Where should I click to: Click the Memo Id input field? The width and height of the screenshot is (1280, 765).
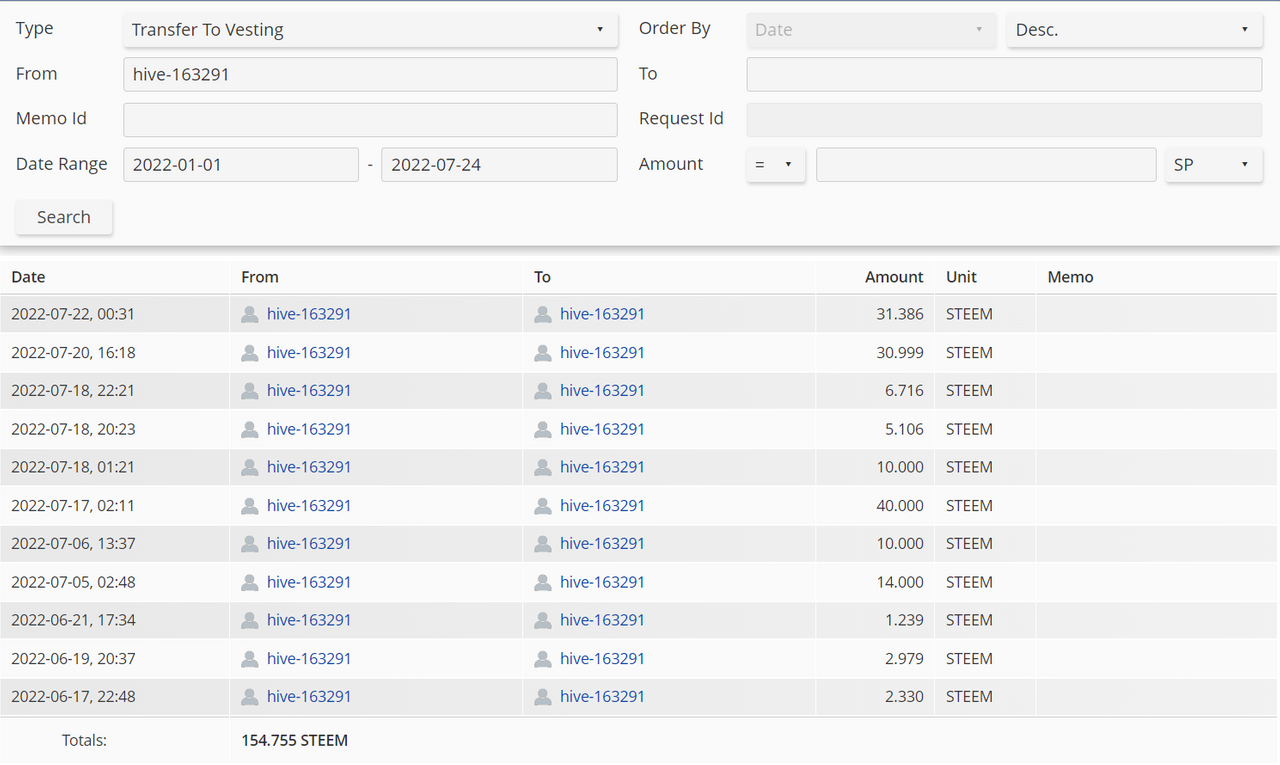point(370,119)
